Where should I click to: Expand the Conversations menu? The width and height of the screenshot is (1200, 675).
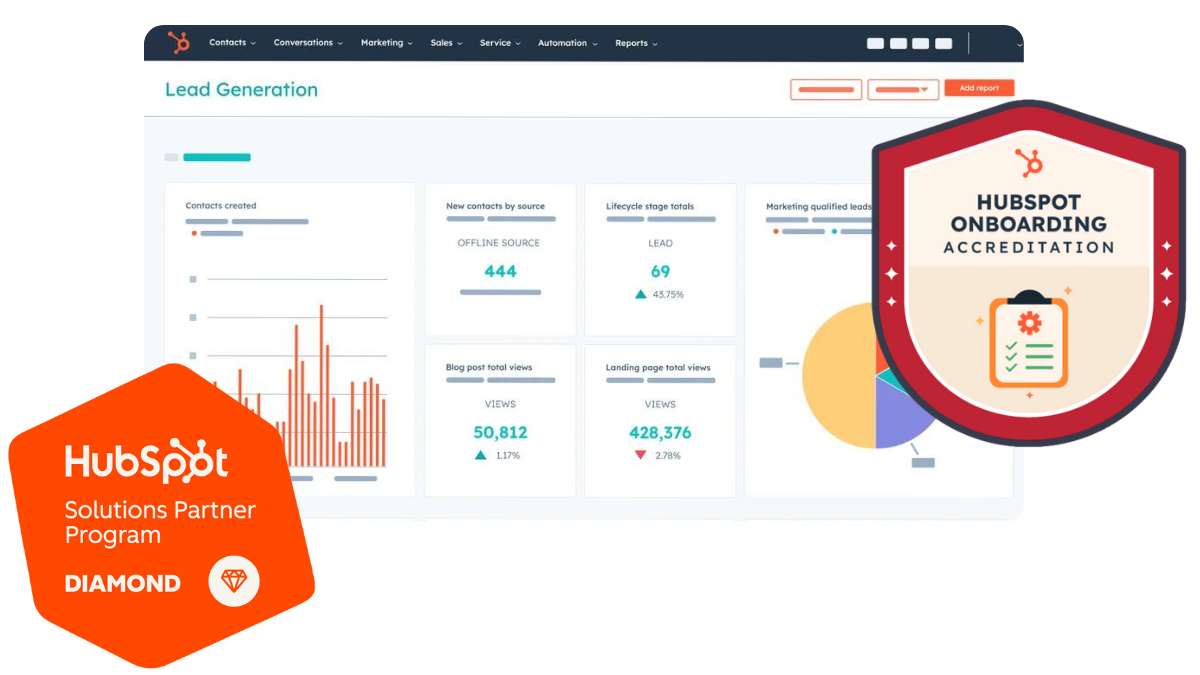coord(308,43)
